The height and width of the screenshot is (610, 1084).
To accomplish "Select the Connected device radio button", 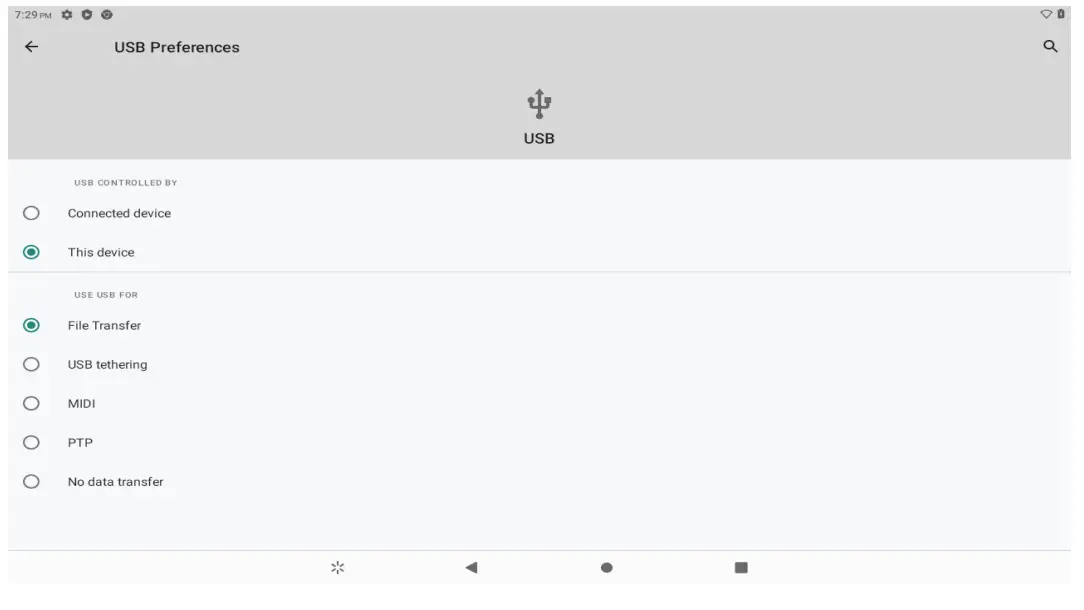I will click(x=31, y=213).
